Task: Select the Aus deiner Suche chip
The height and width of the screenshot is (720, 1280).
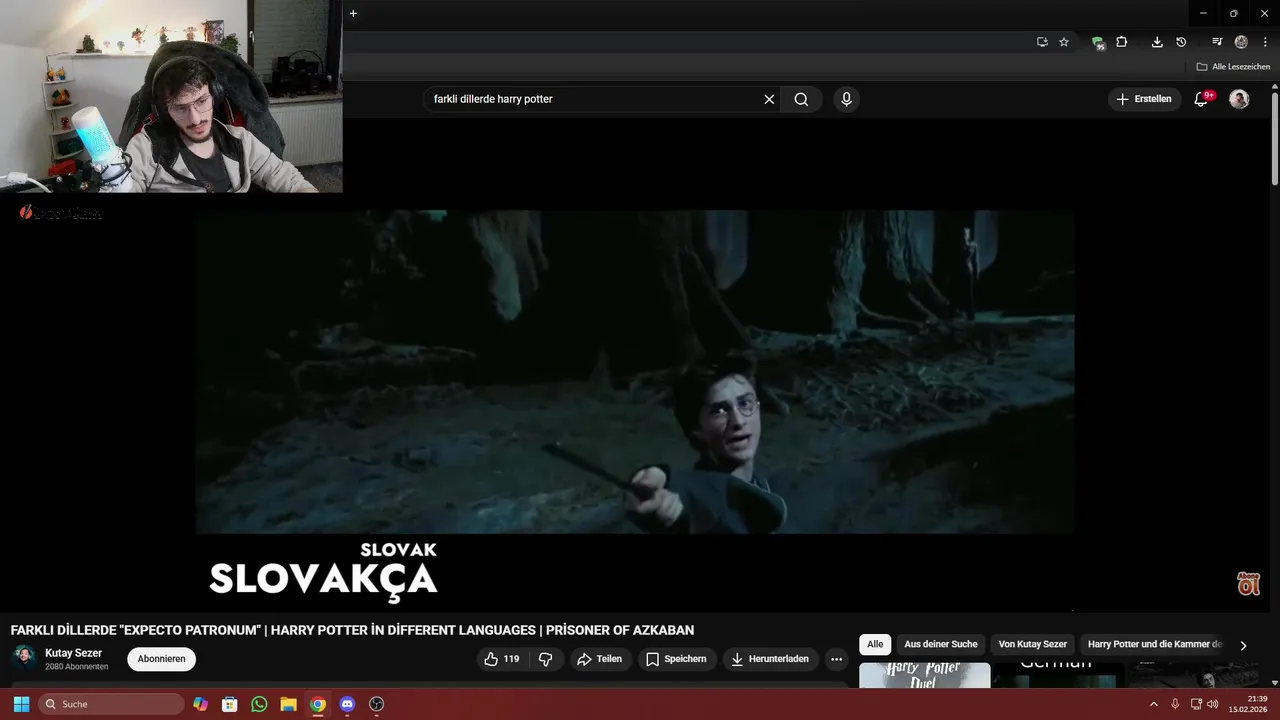Action: 941,644
